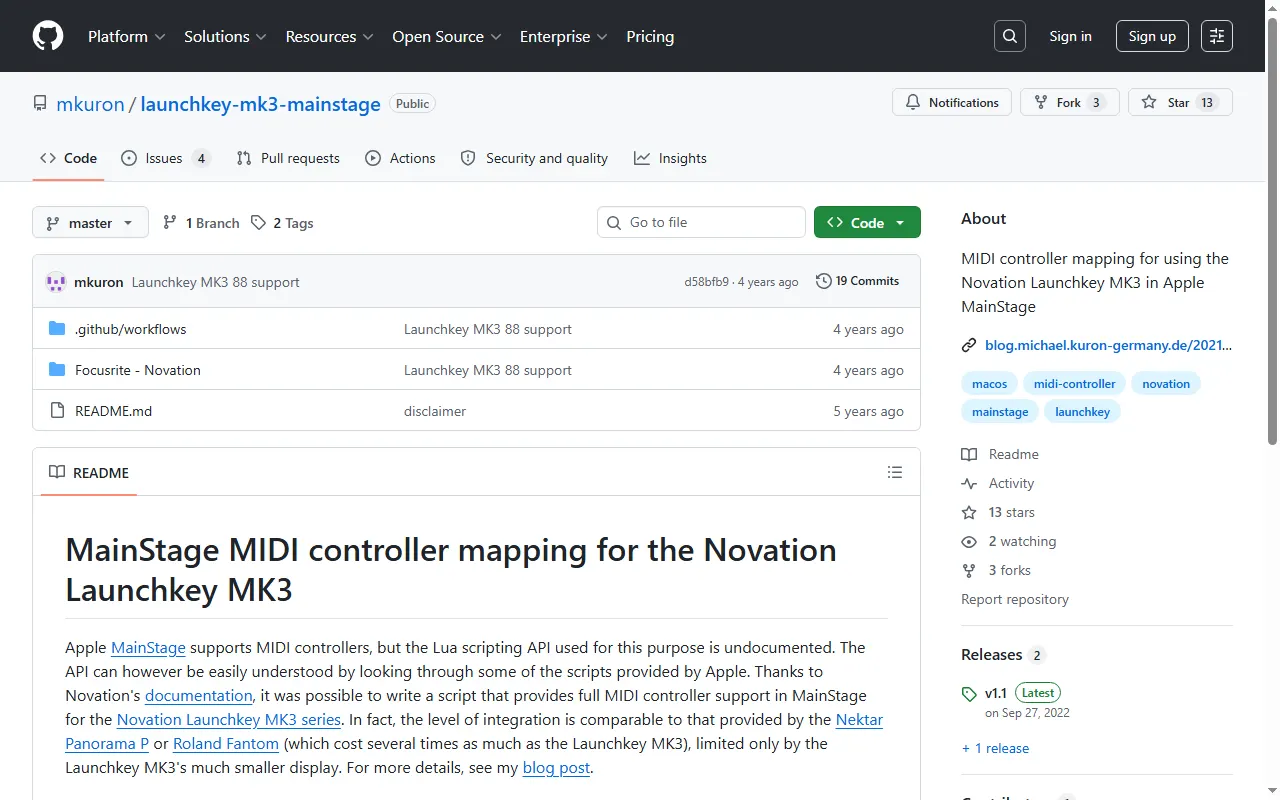Select the novation topic tag
1280x800 pixels.
(x=1166, y=383)
